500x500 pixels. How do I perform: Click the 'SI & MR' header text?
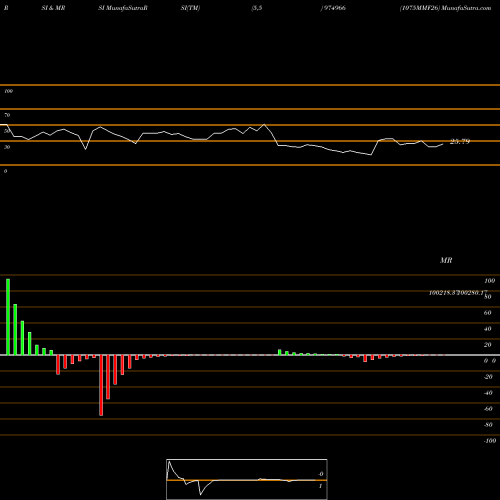[53, 8]
